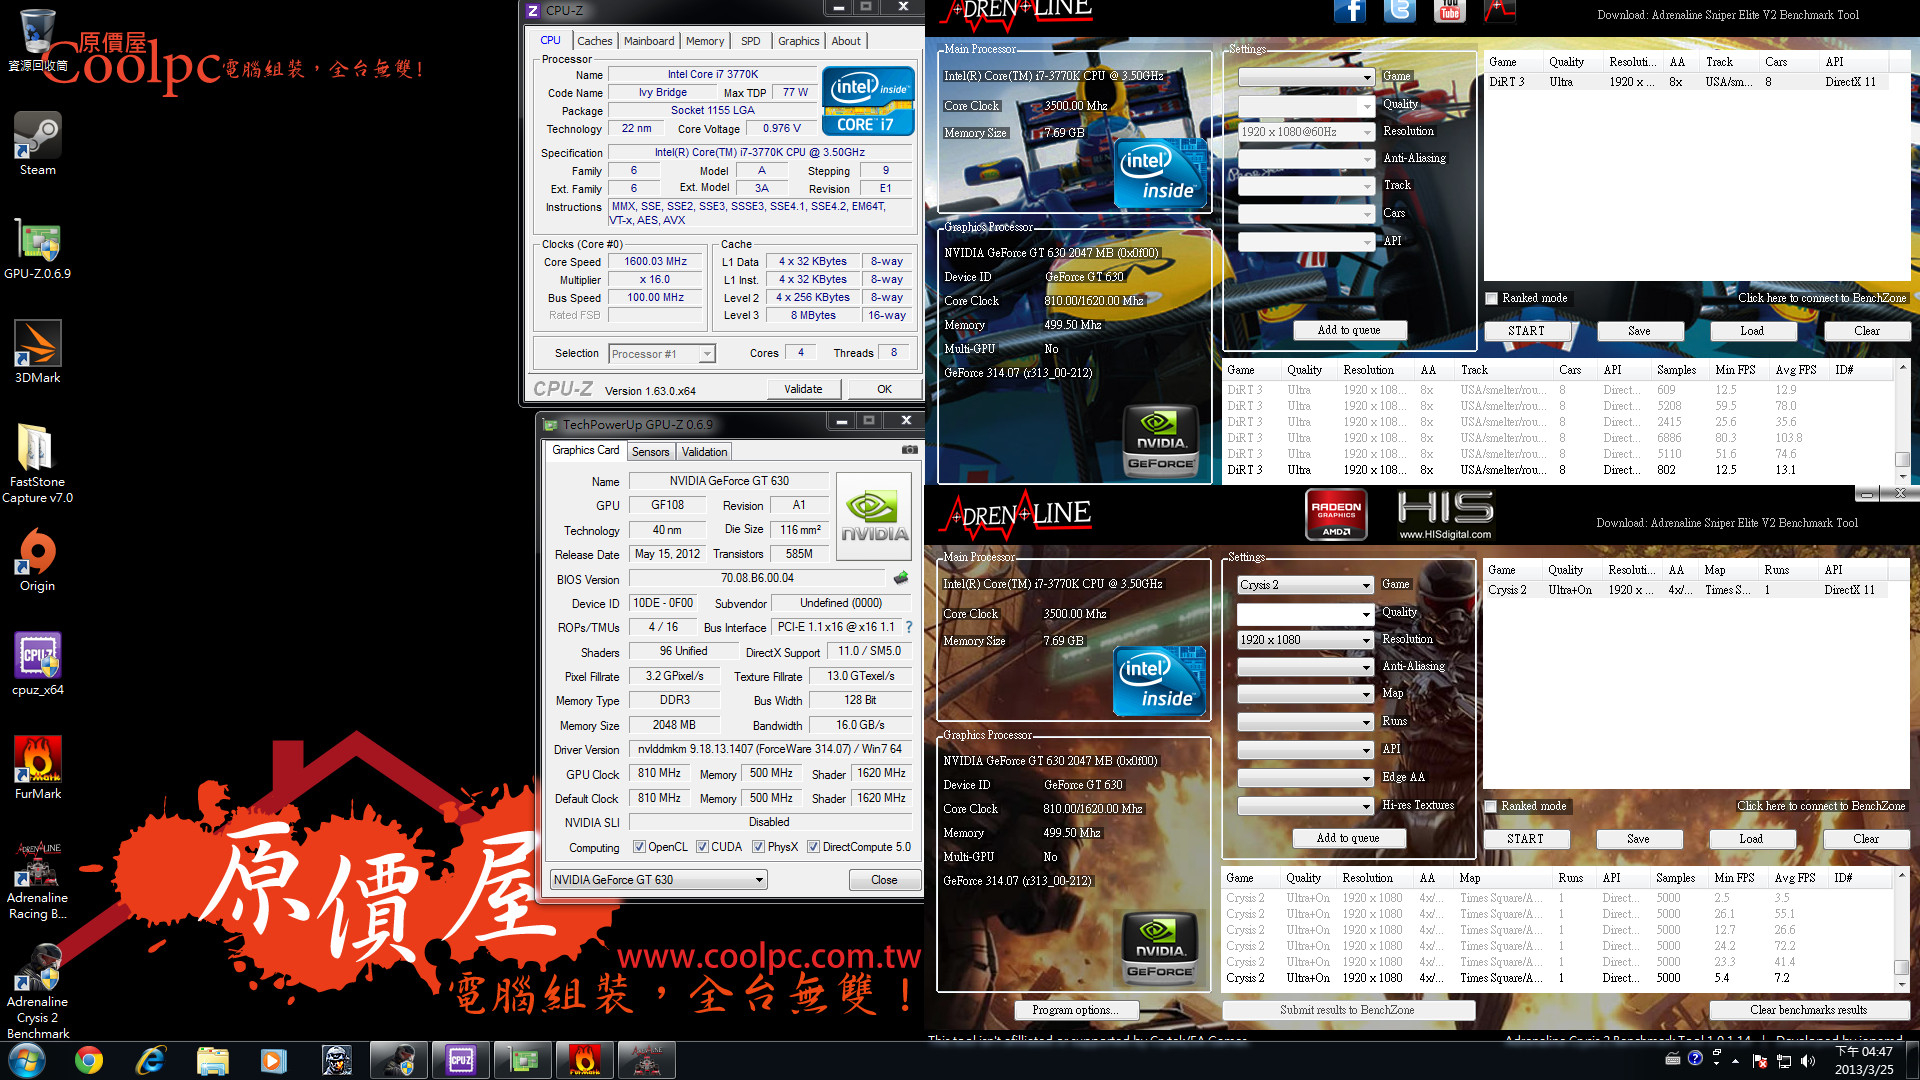Open Windows Explorer from the taskbar
This screenshot has width=1920, height=1080.
point(212,1060)
